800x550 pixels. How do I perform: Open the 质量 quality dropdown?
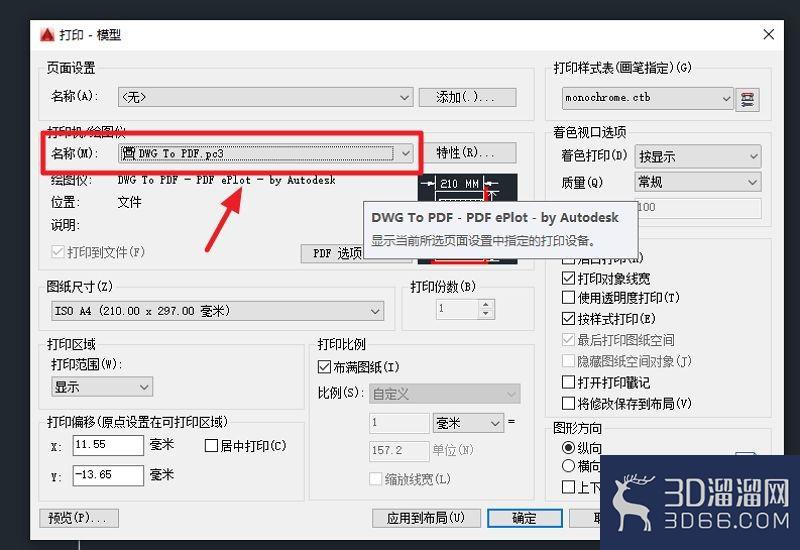(697, 182)
